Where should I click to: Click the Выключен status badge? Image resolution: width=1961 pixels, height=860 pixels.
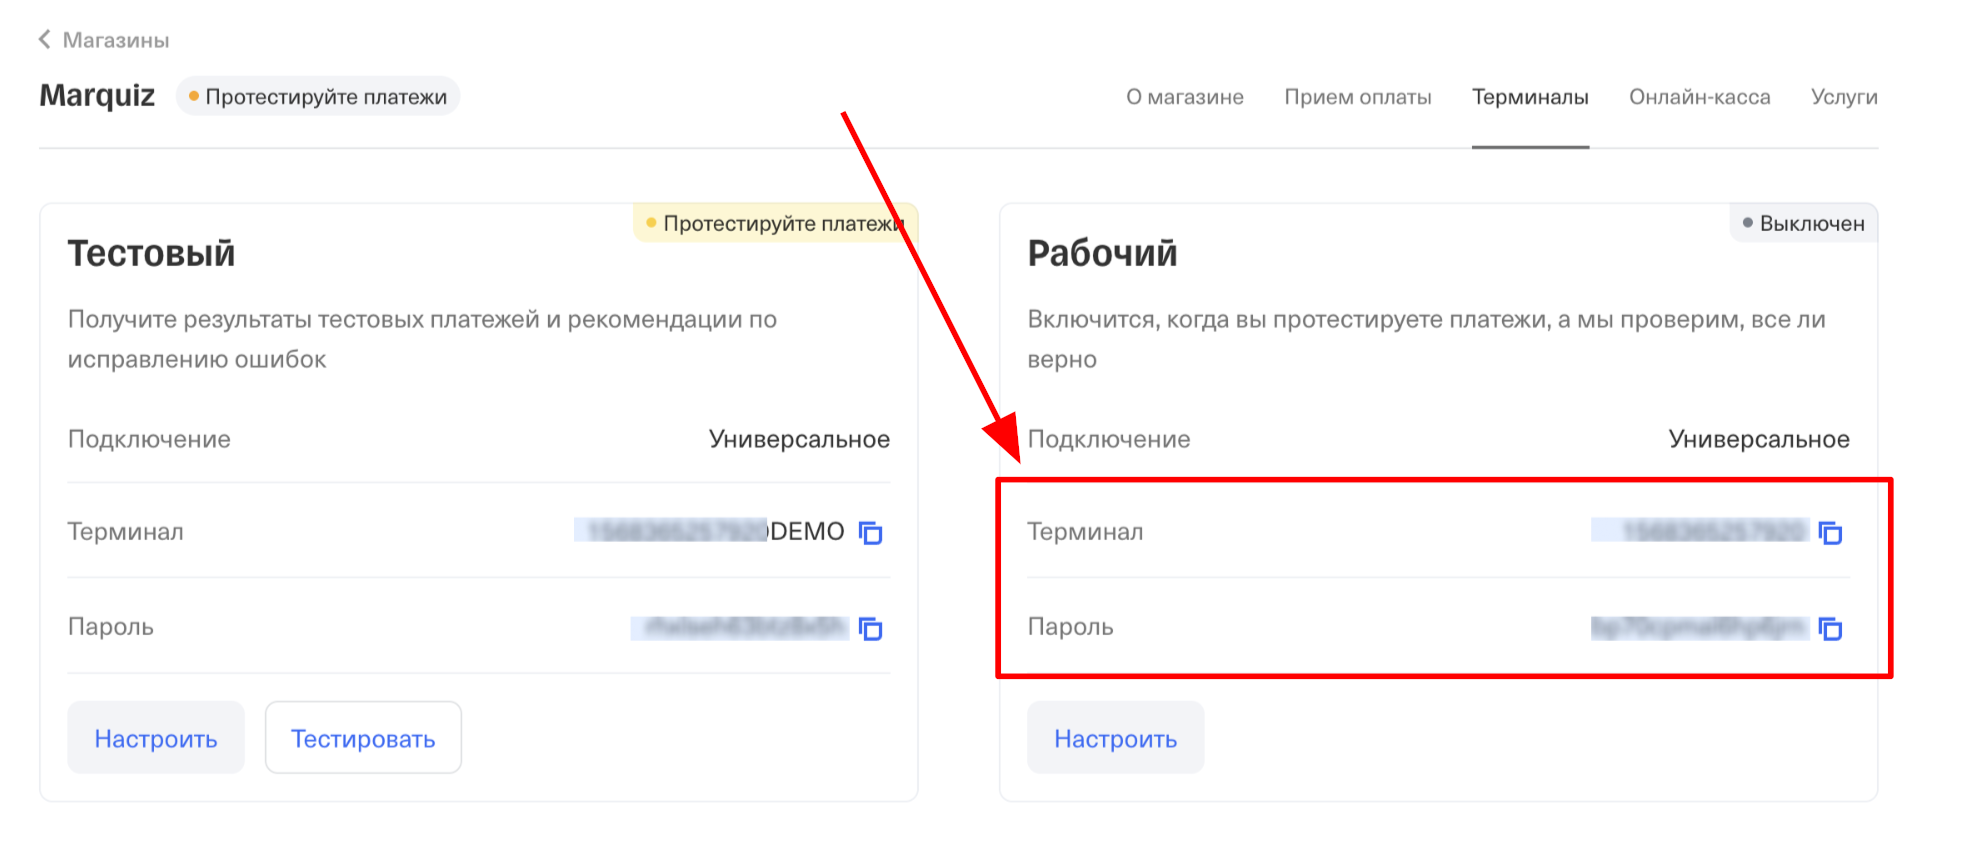click(x=1804, y=223)
